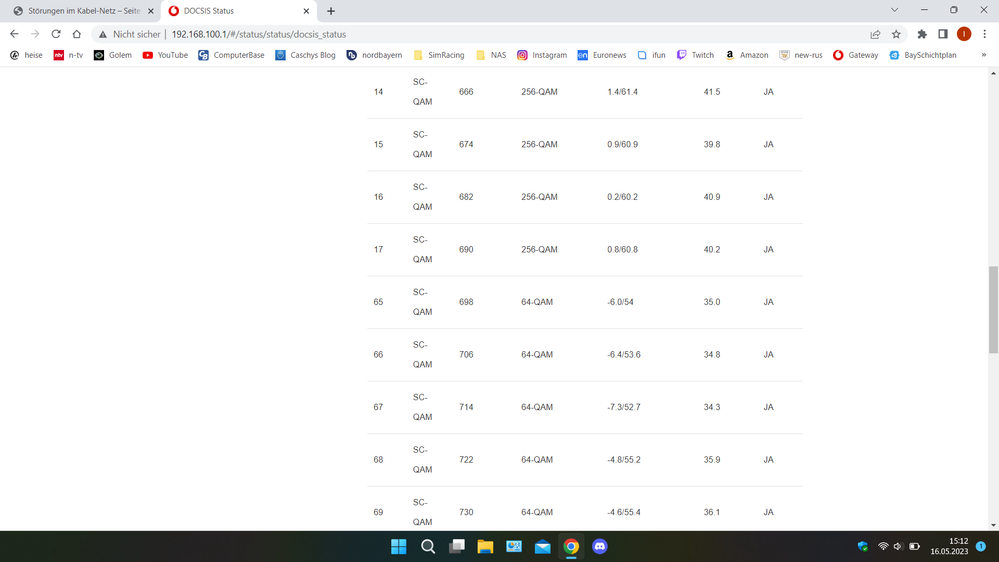
Task: Open the Instagram bookmark
Action: [542, 55]
